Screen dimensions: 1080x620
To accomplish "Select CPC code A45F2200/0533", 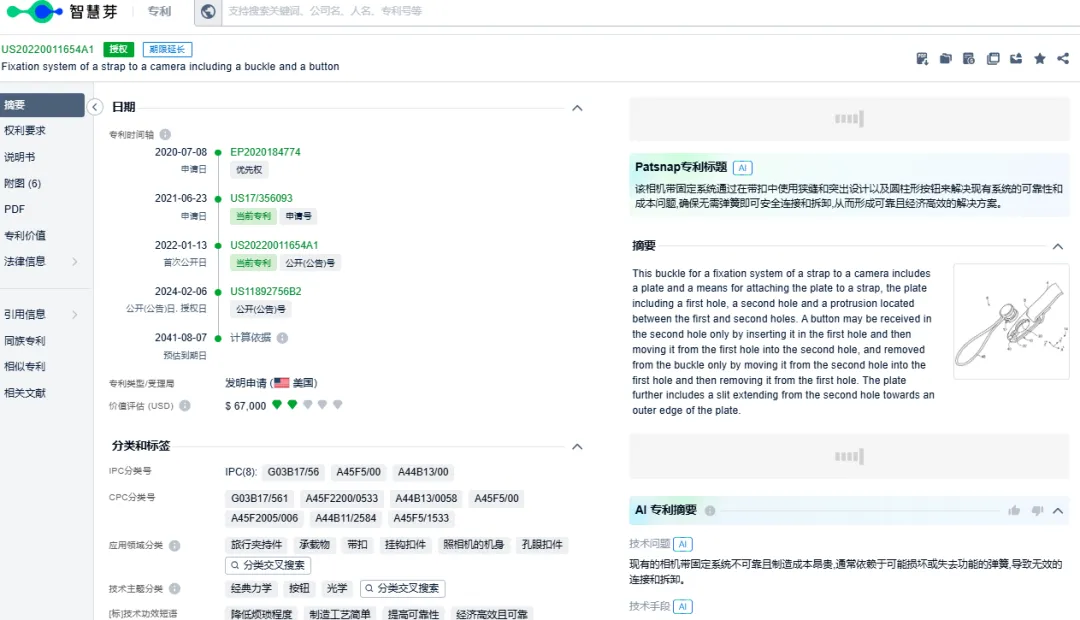I will (x=342, y=499).
